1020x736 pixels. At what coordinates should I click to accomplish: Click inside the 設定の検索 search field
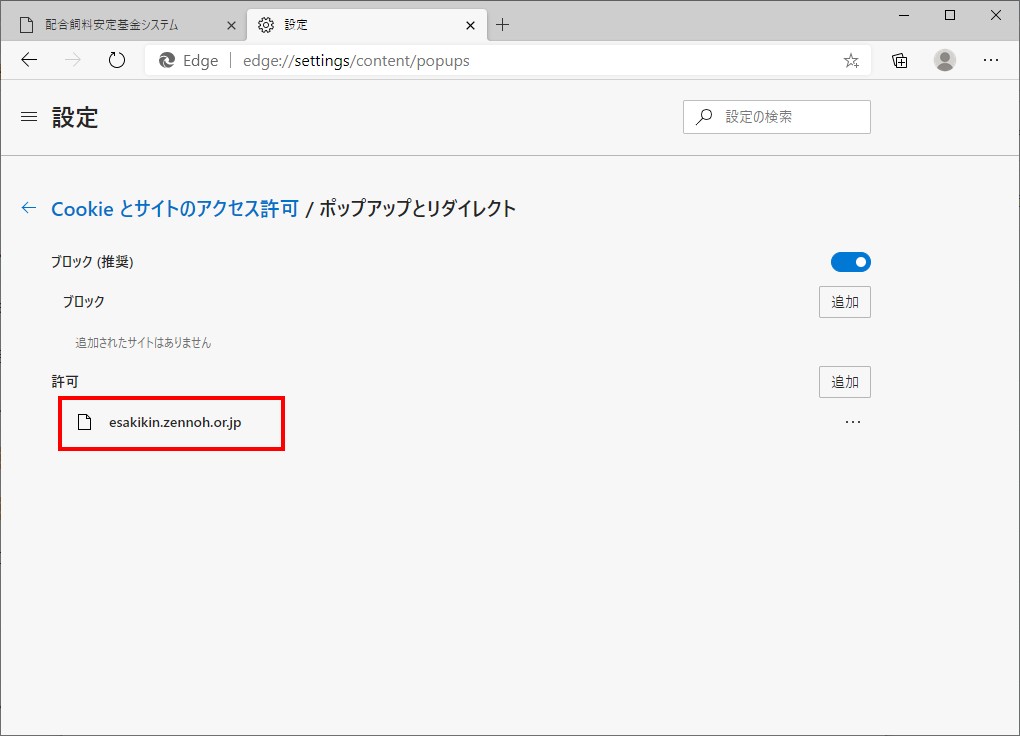[777, 116]
